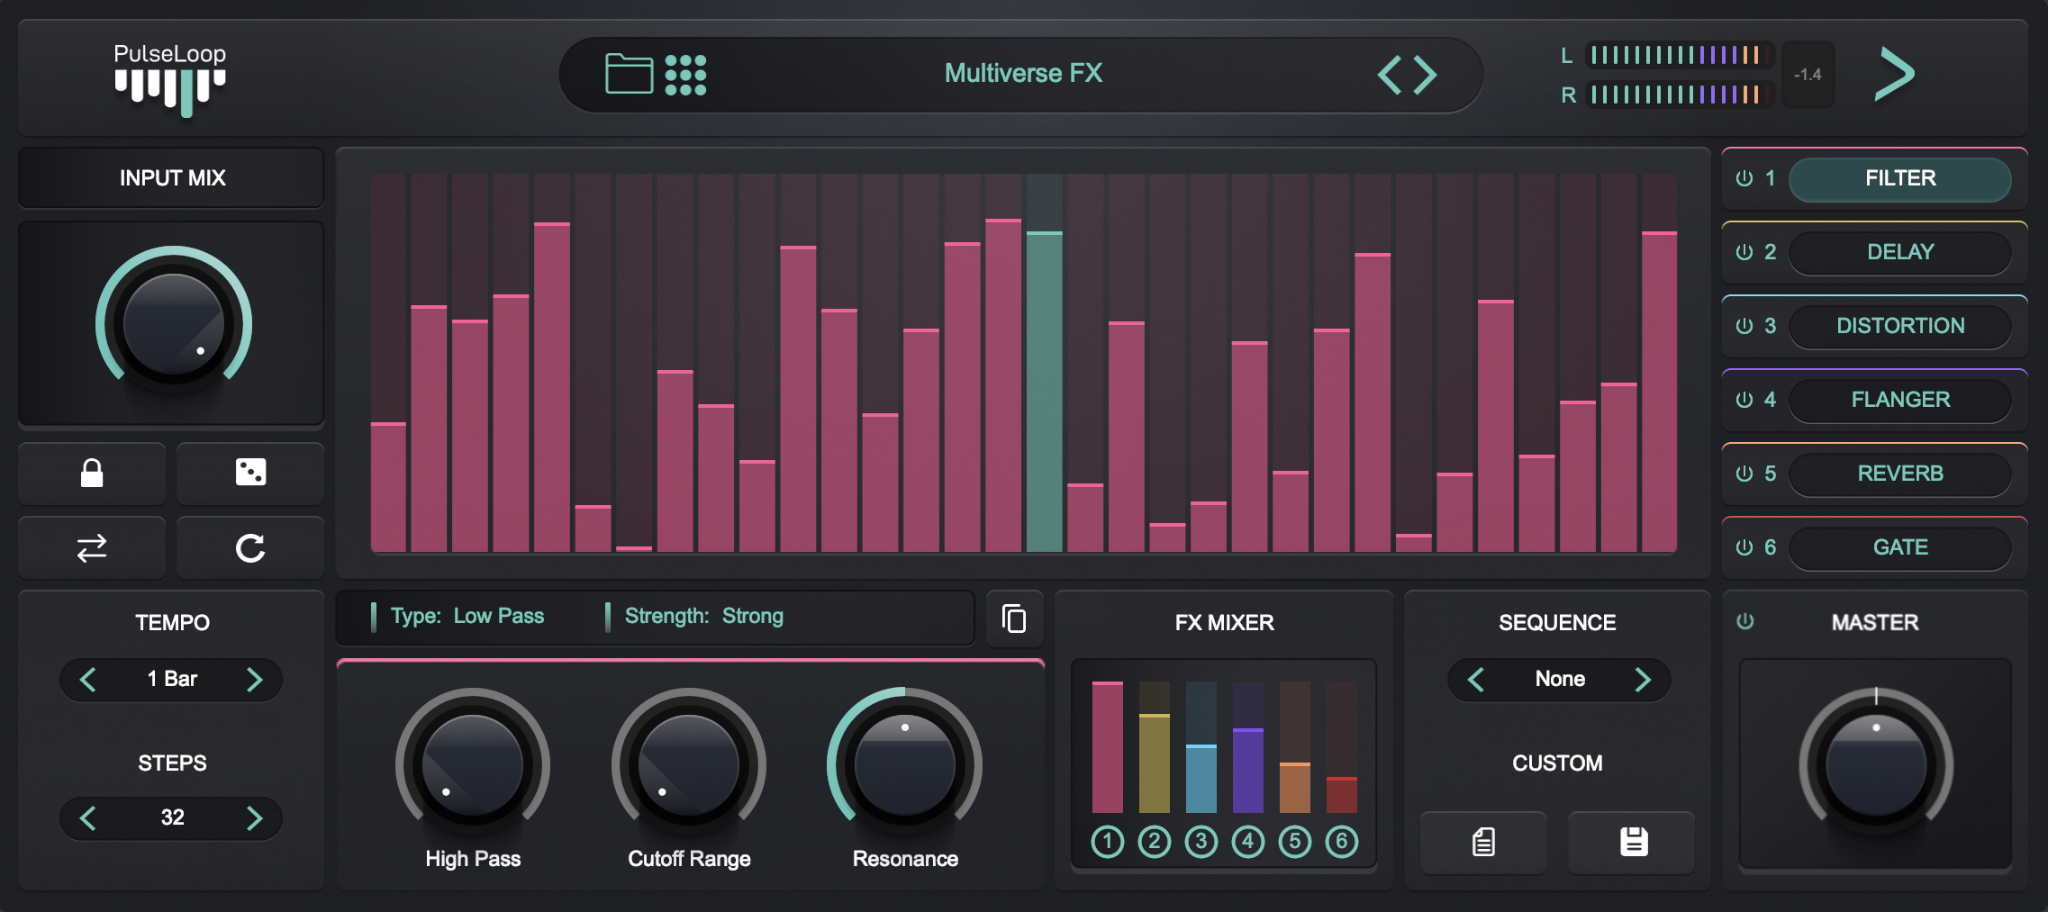Save the custom sequence with the floppy disk icon
Image resolution: width=2048 pixels, height=912 pixels.
point(1633,842)
